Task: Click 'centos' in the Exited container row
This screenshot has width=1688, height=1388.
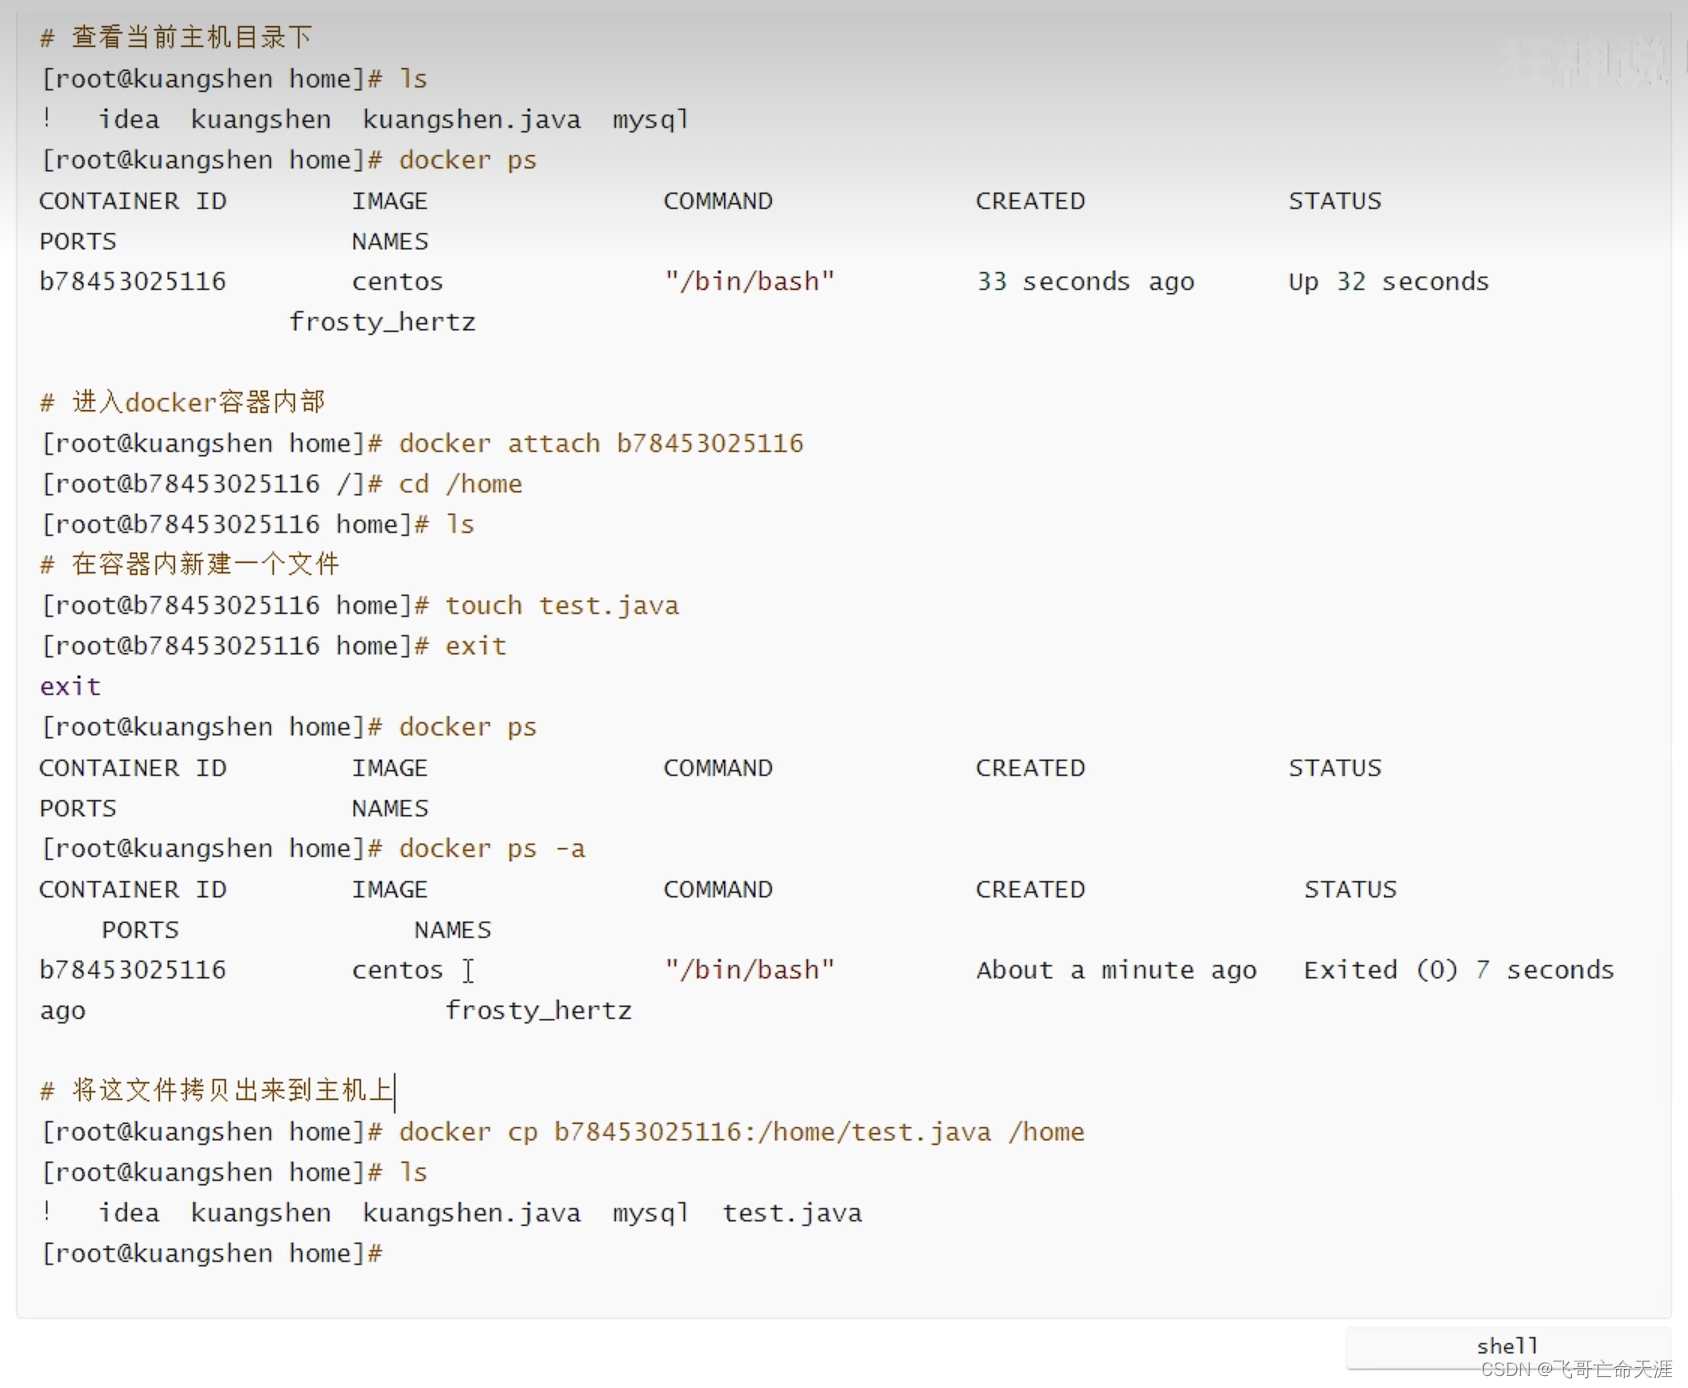Action: 397,970
